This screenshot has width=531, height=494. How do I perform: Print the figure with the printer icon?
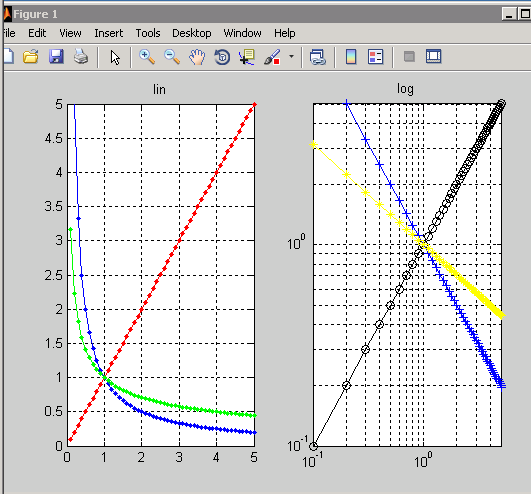click(x=81, y=57)
